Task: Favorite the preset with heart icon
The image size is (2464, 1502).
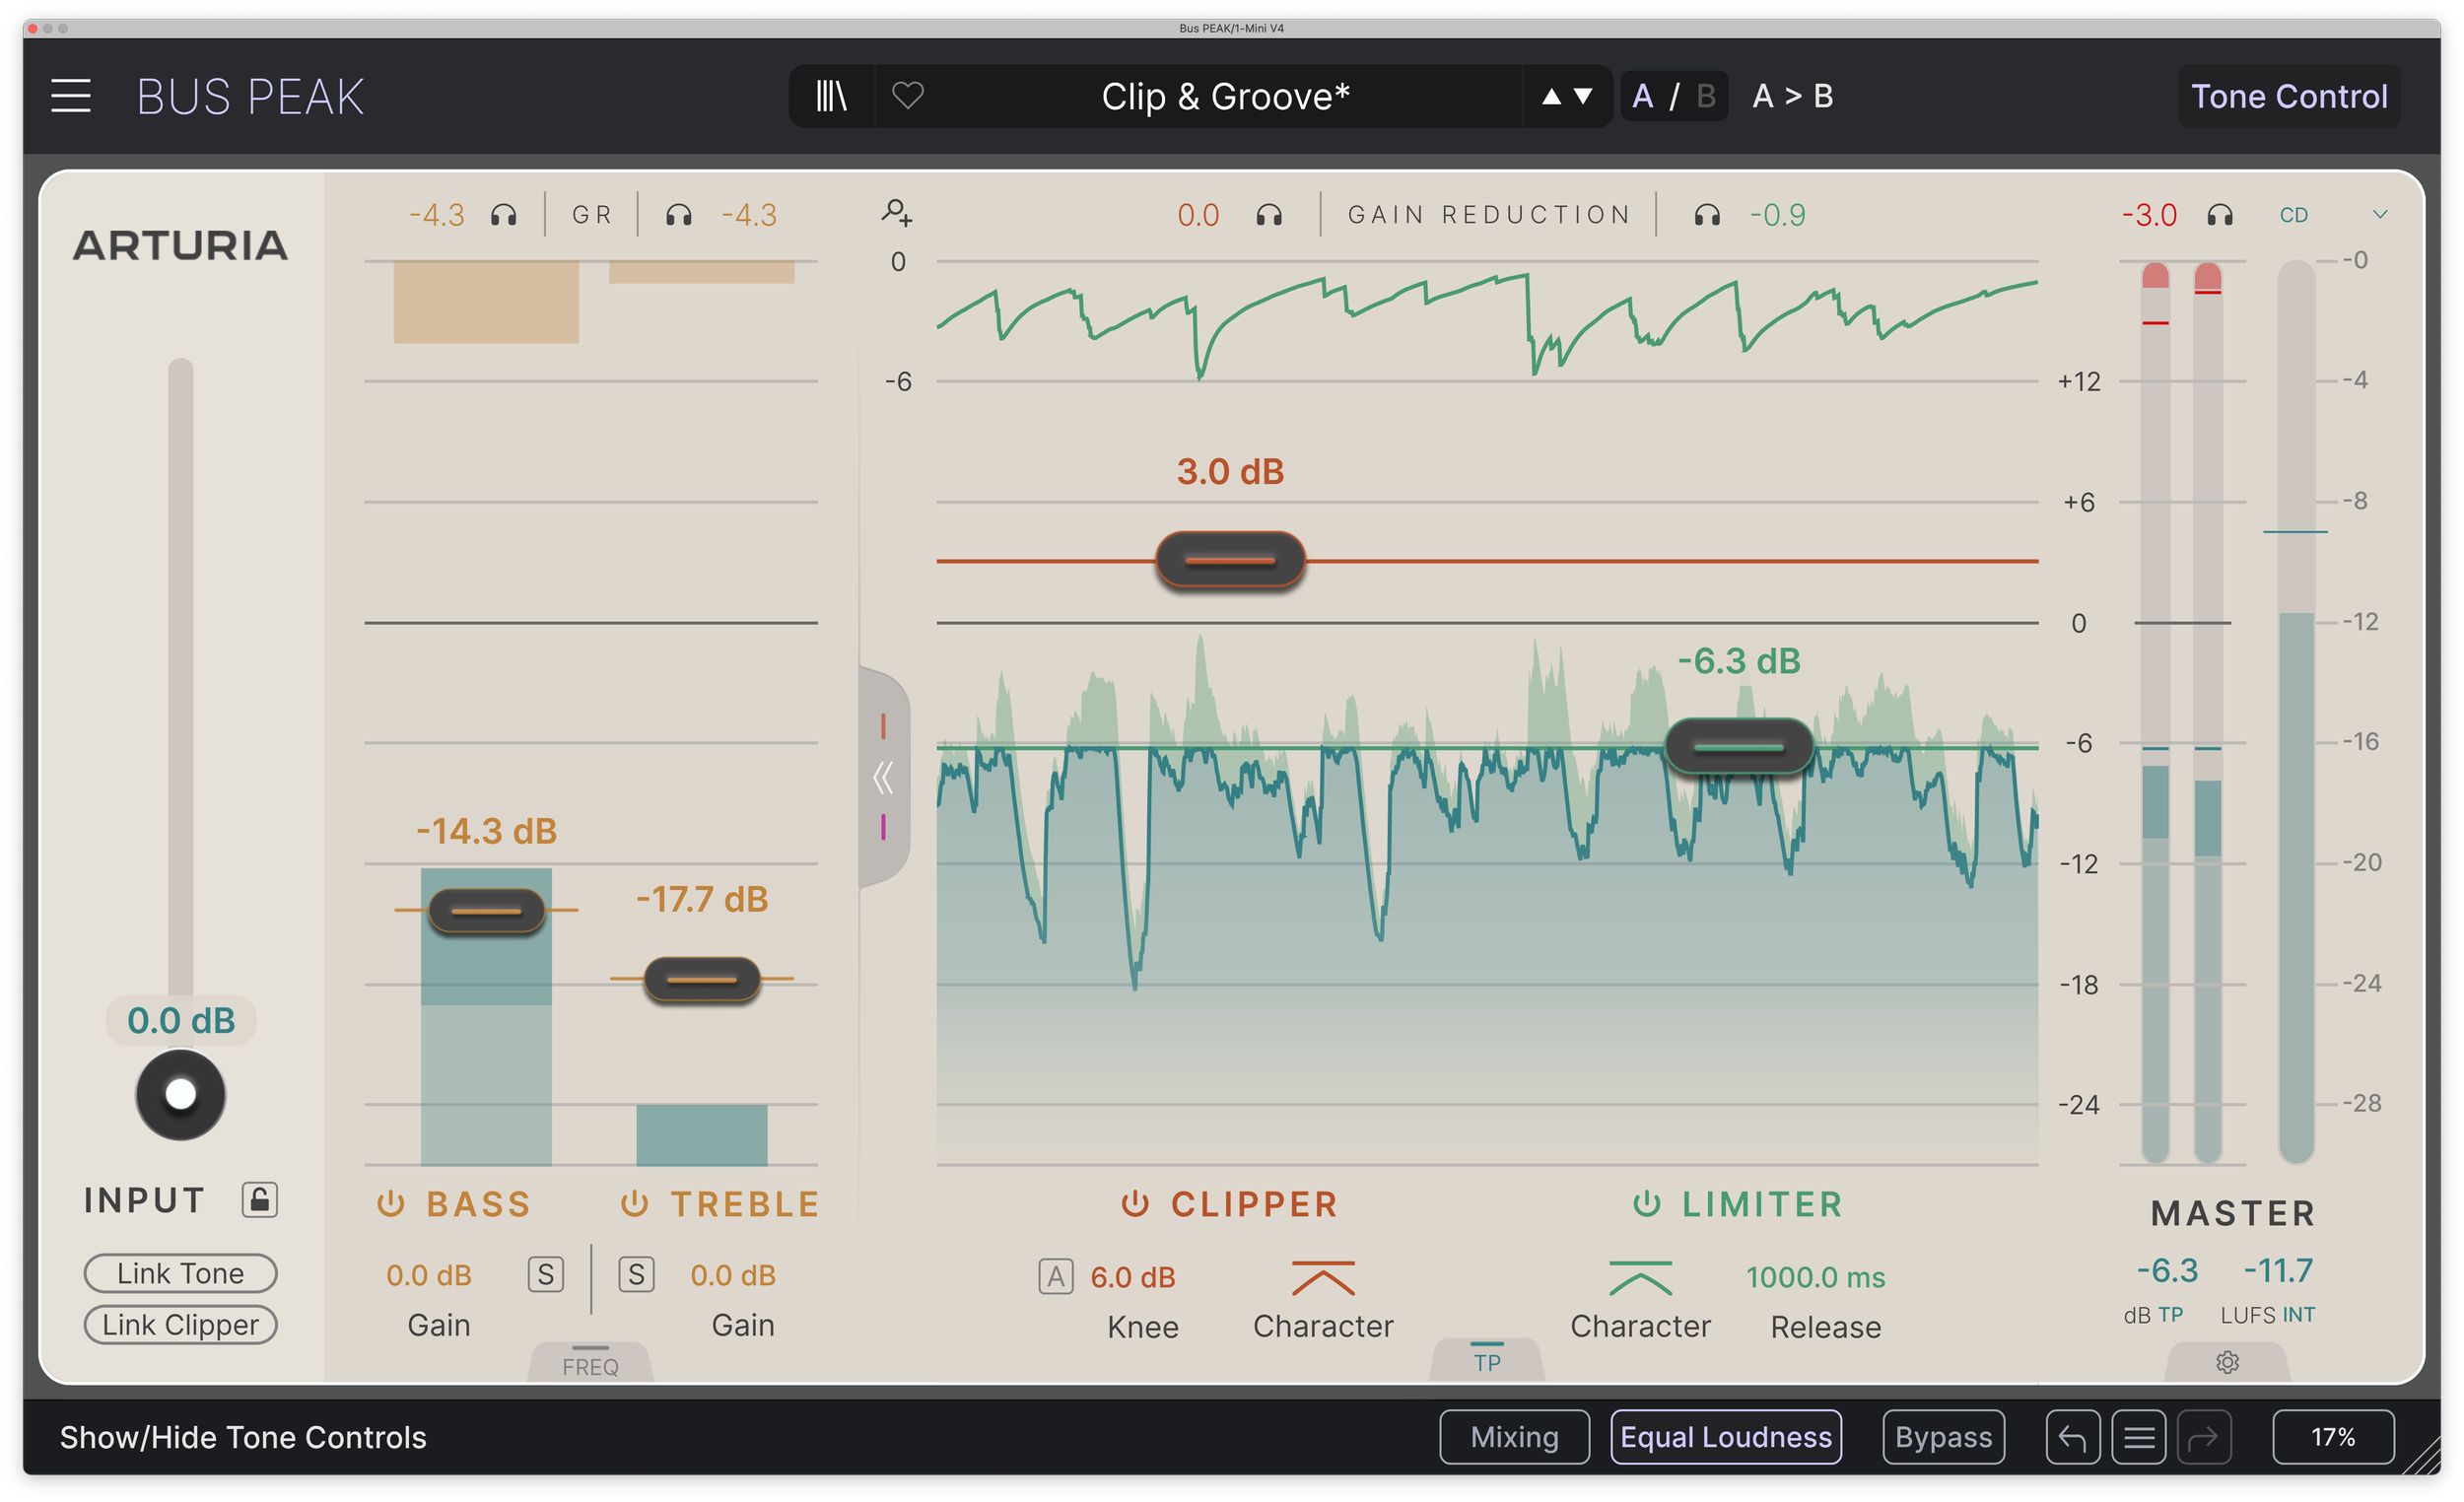Action: tap(907, 96)
